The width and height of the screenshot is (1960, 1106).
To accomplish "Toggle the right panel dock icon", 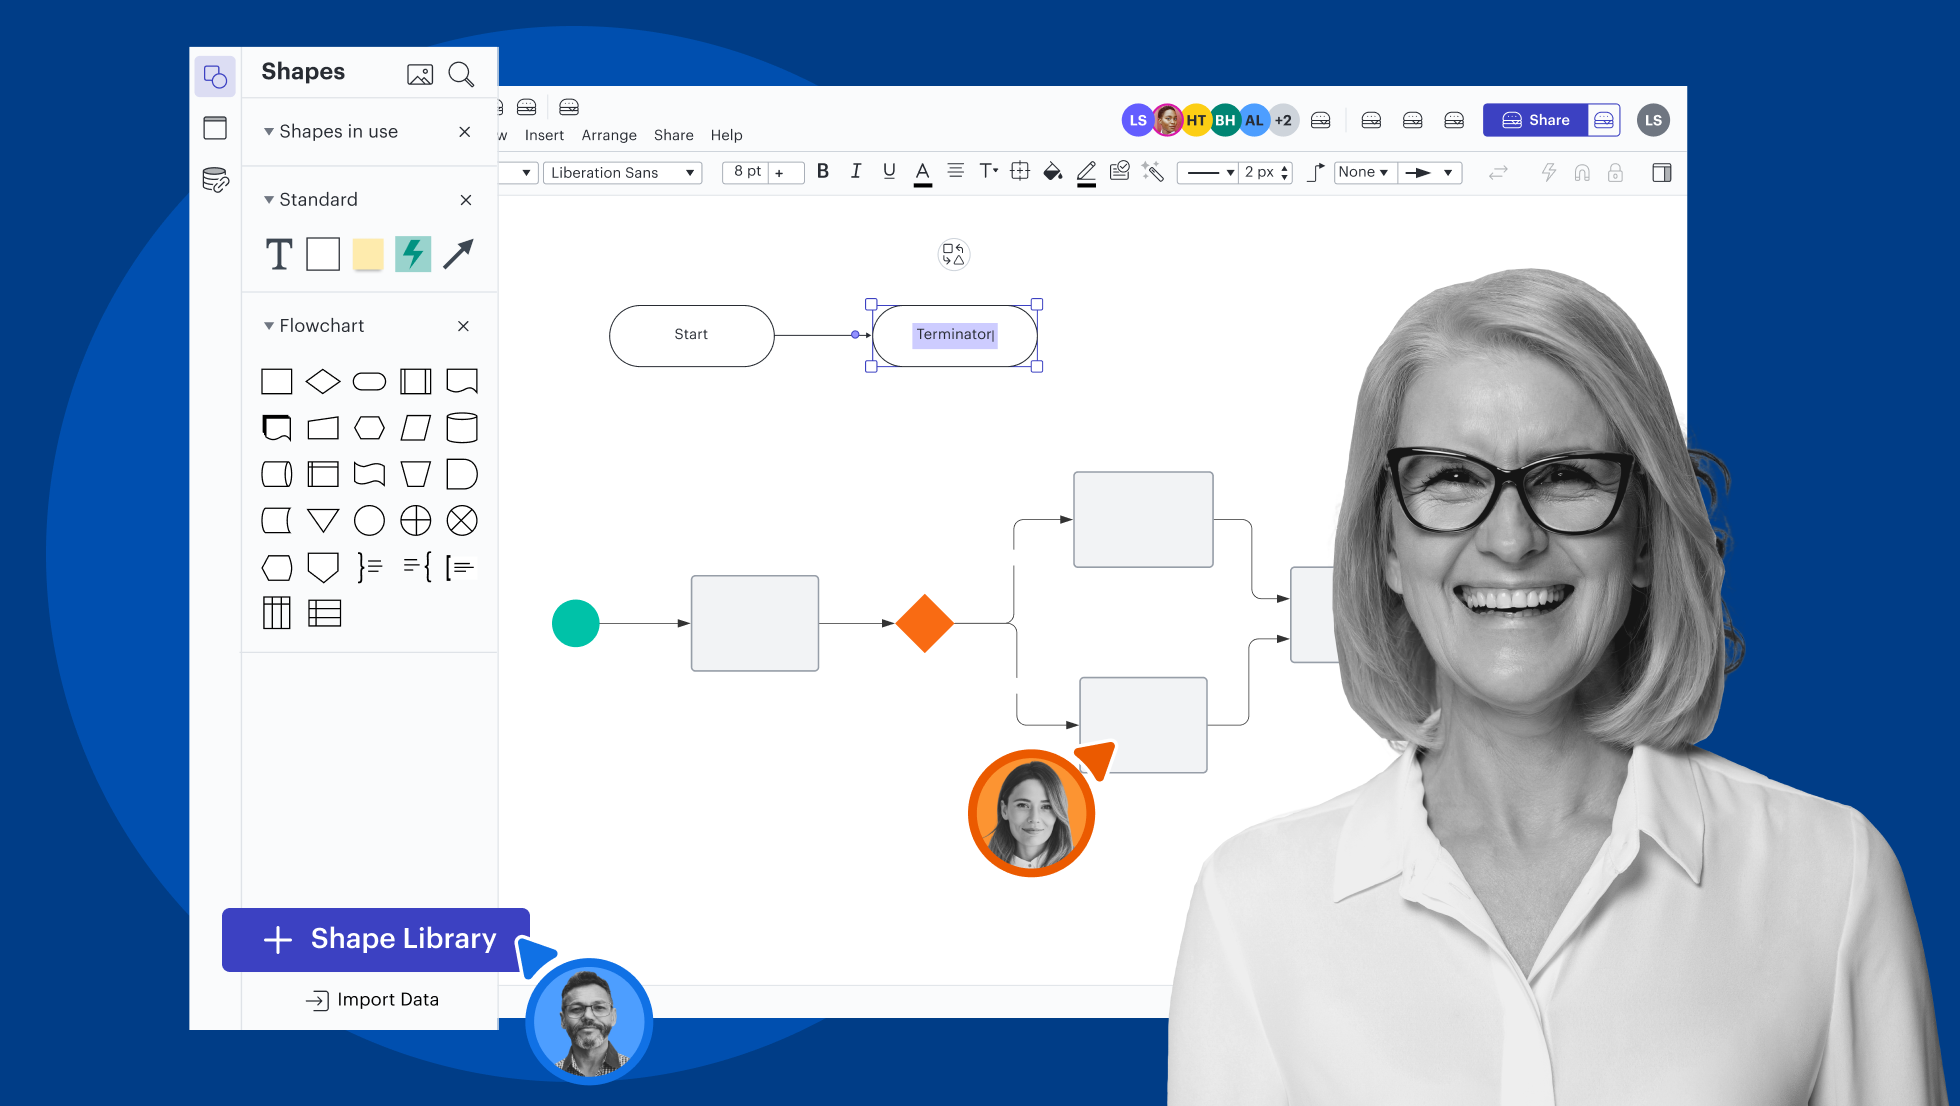I will tap(1661, 172).
